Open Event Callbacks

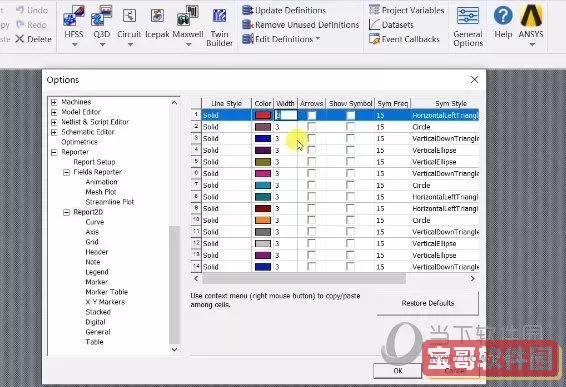[x=404, y=39]
